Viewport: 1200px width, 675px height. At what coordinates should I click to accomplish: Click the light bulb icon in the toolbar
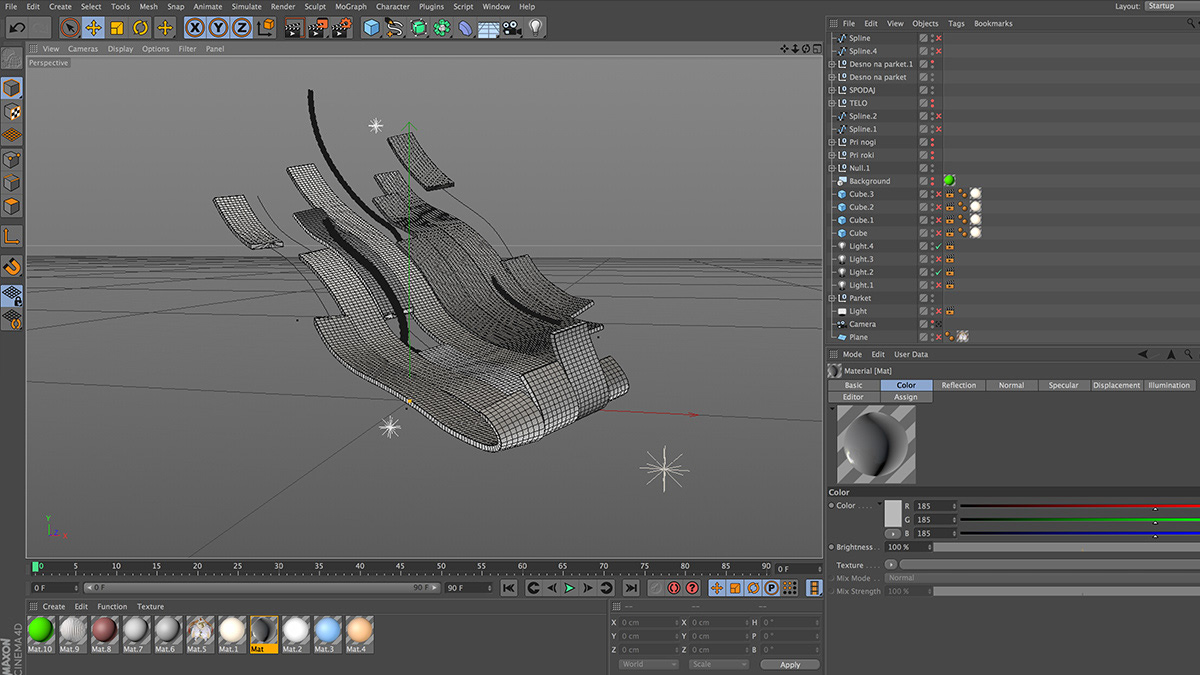pos(535,28)
